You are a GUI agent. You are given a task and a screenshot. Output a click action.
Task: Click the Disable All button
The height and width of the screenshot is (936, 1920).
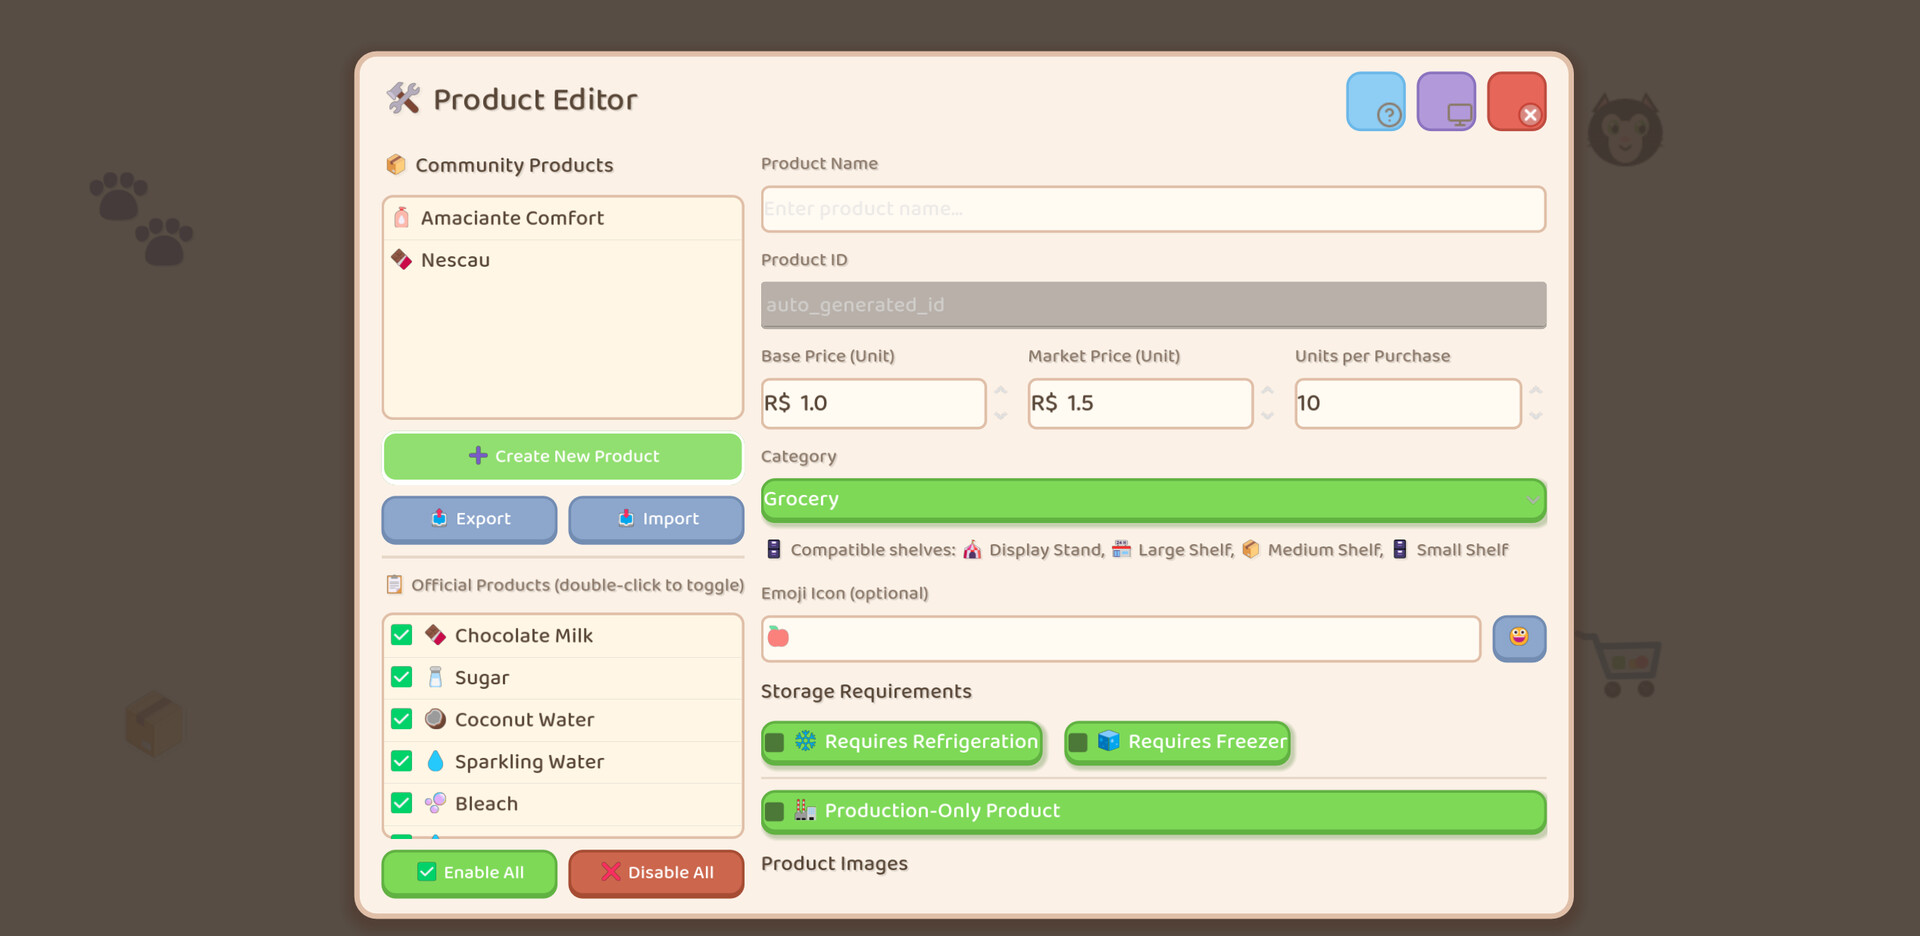pyautogui.click(x=656, y=872)
